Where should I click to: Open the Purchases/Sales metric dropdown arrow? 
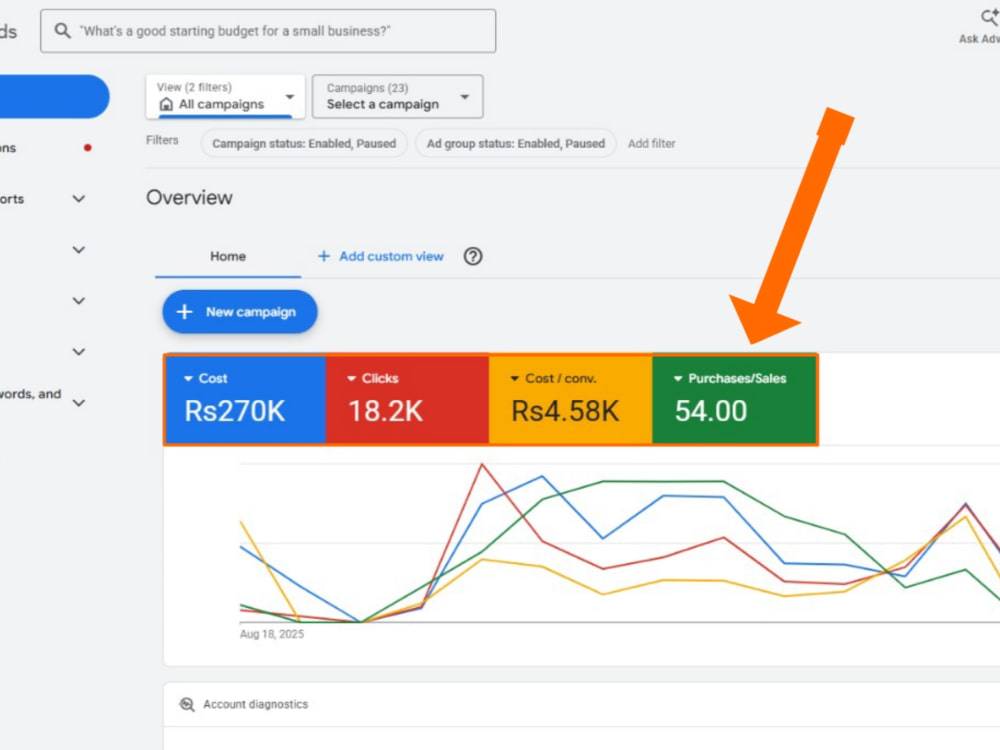[678, 379]
